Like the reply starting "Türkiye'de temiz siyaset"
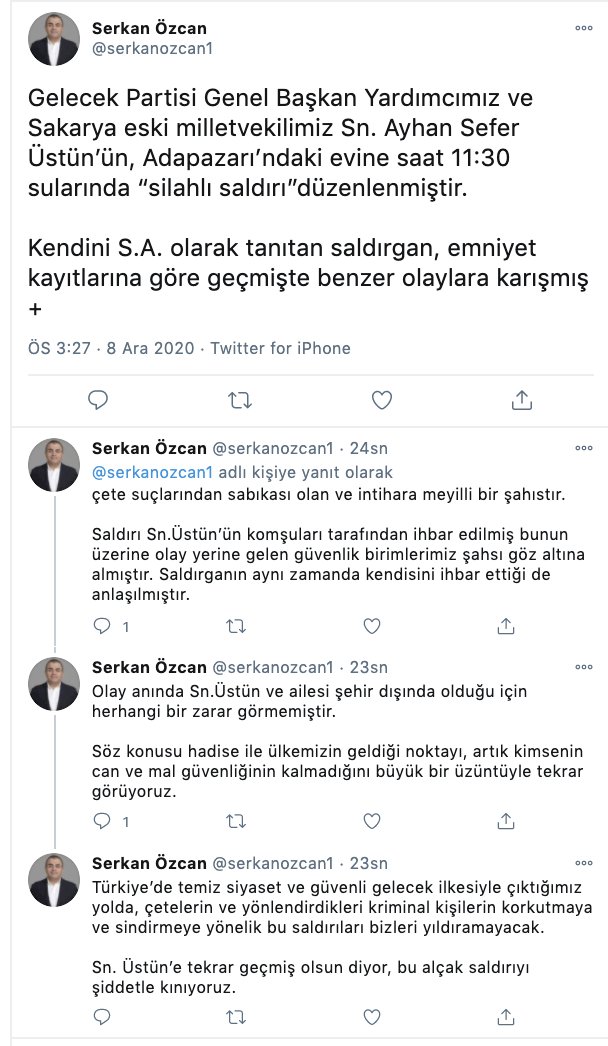This screenshot has height=1046, width=608. (x=371, y=1017)
